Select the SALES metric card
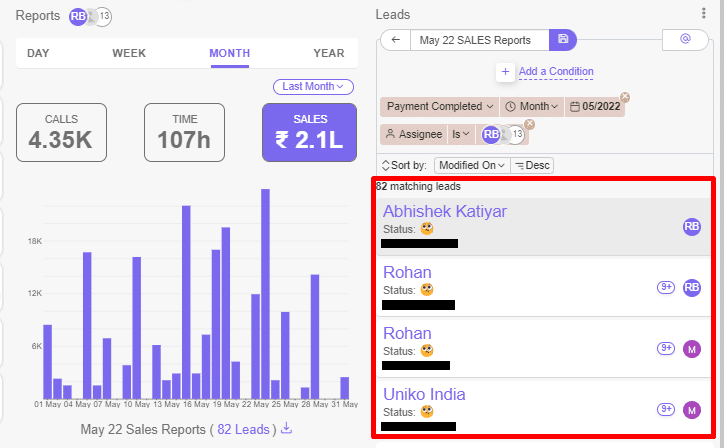 click(309, 132)
